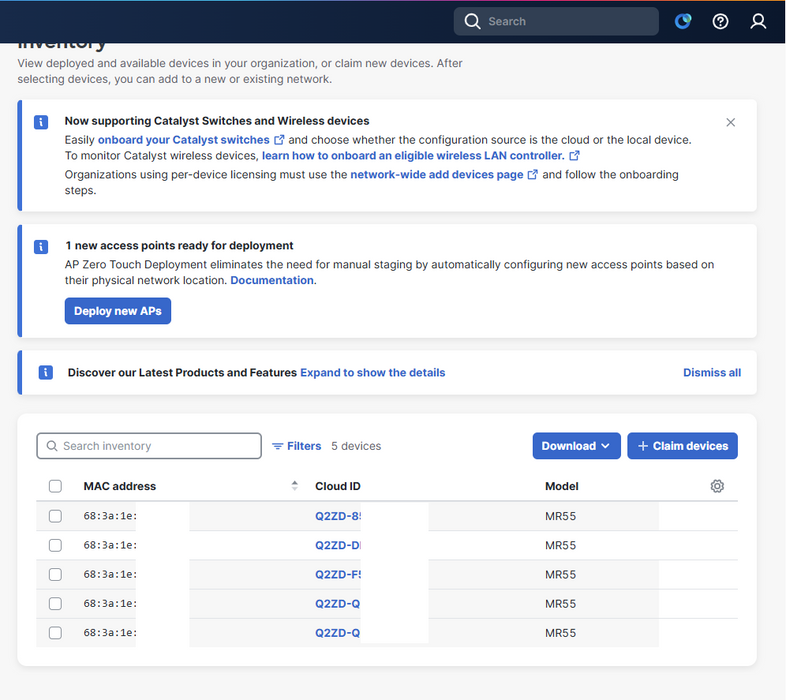Click Dismiss all link

coord(712,373)
